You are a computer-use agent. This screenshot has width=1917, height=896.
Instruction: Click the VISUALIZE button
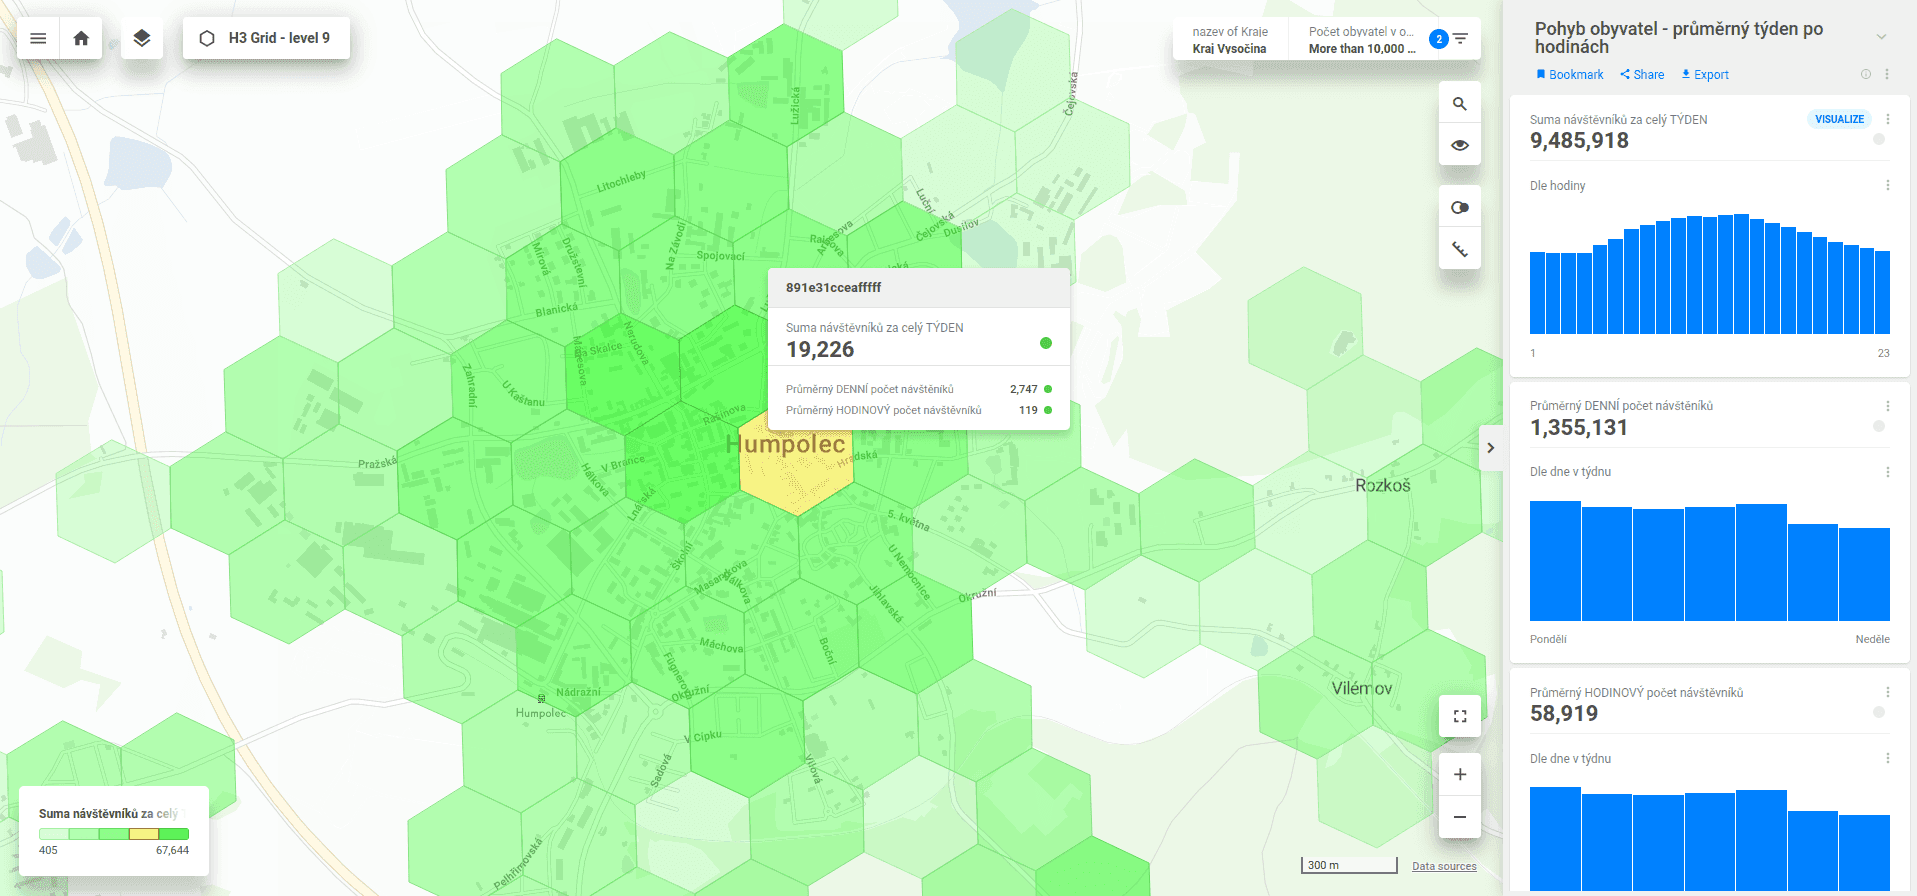[1840, 119]
